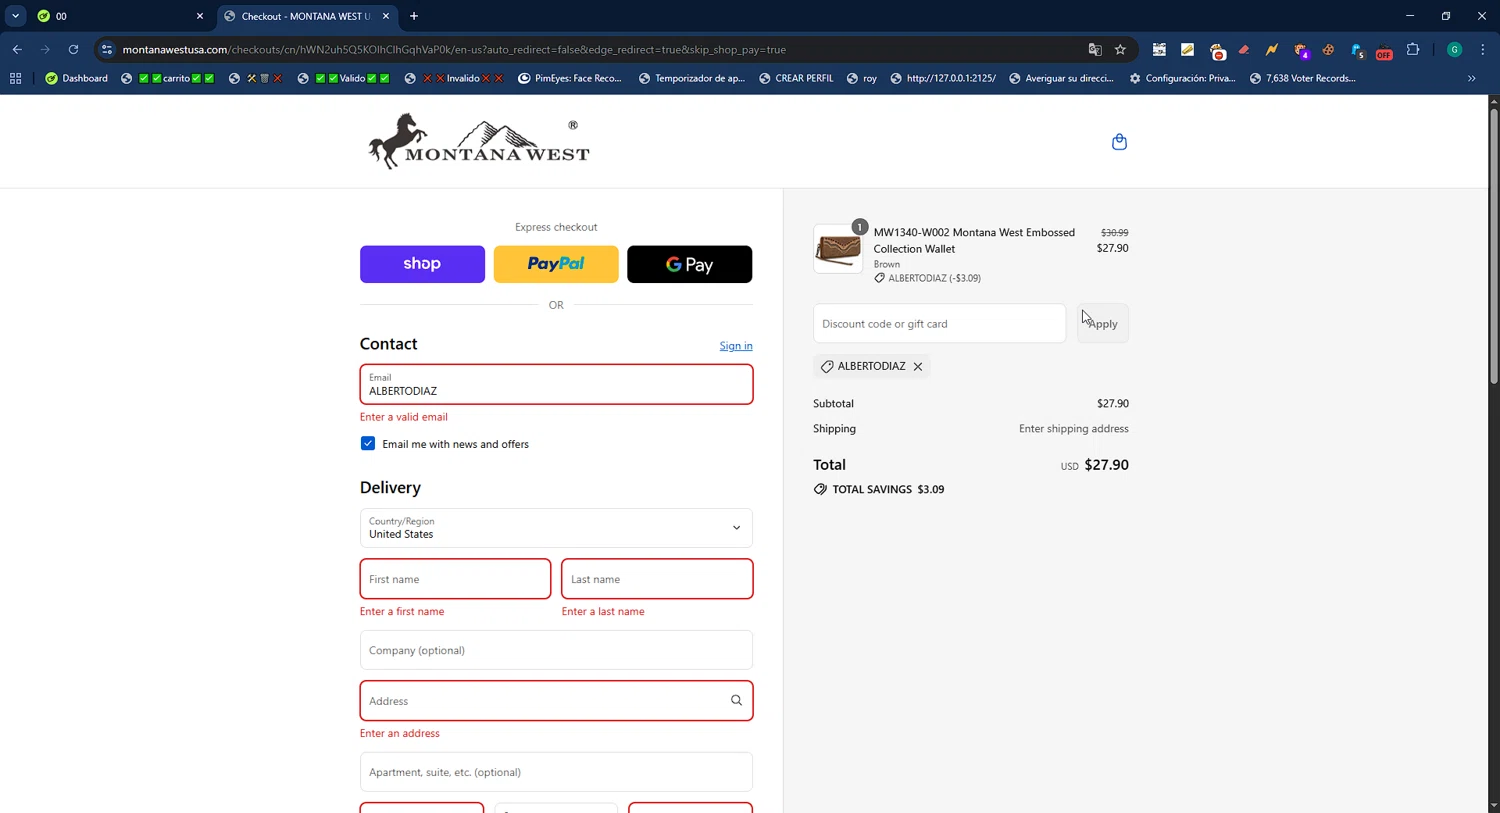
Task: Uncheck Email me with news and offers
Action: click(x=368, y=444)
